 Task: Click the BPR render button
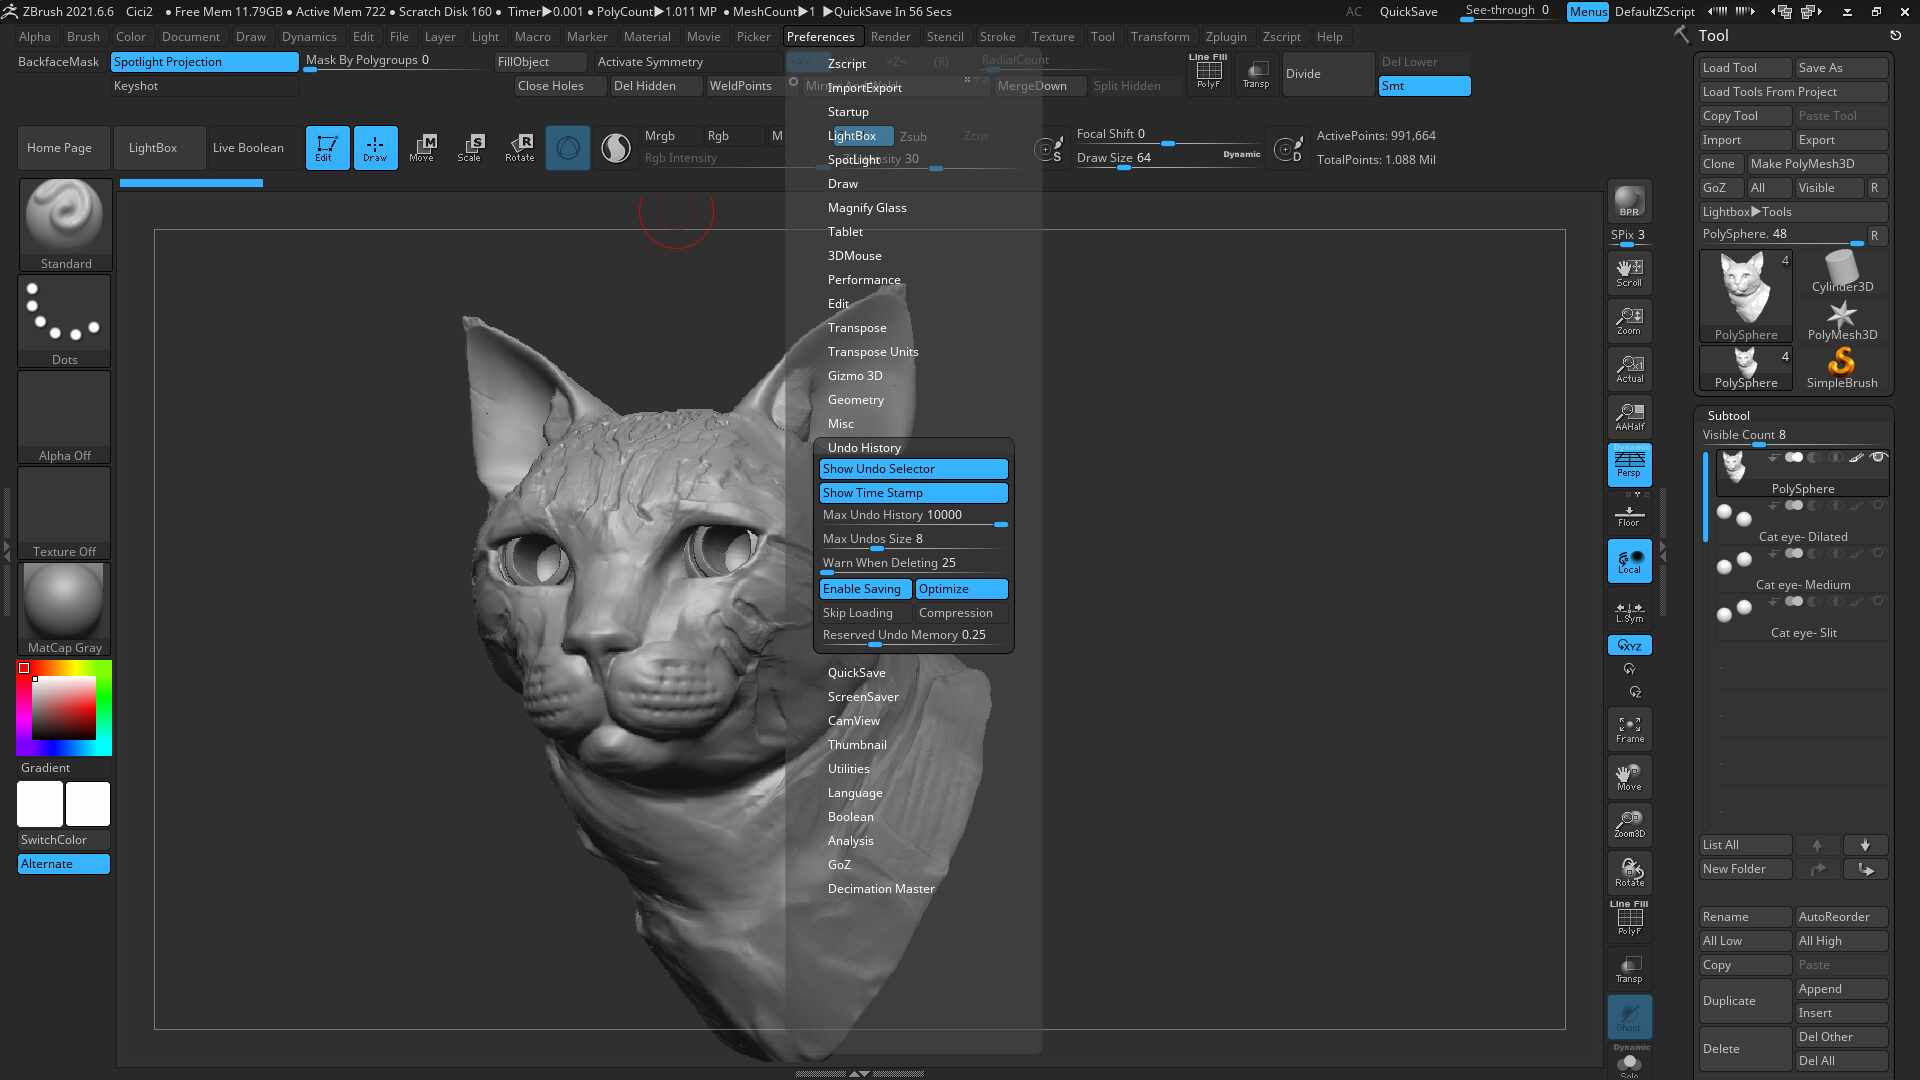pos(1629,201)
